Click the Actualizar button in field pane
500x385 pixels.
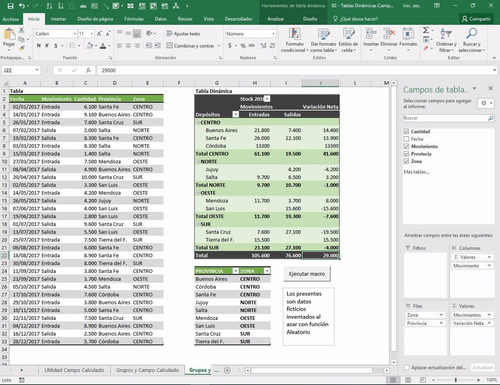point(482,367)
